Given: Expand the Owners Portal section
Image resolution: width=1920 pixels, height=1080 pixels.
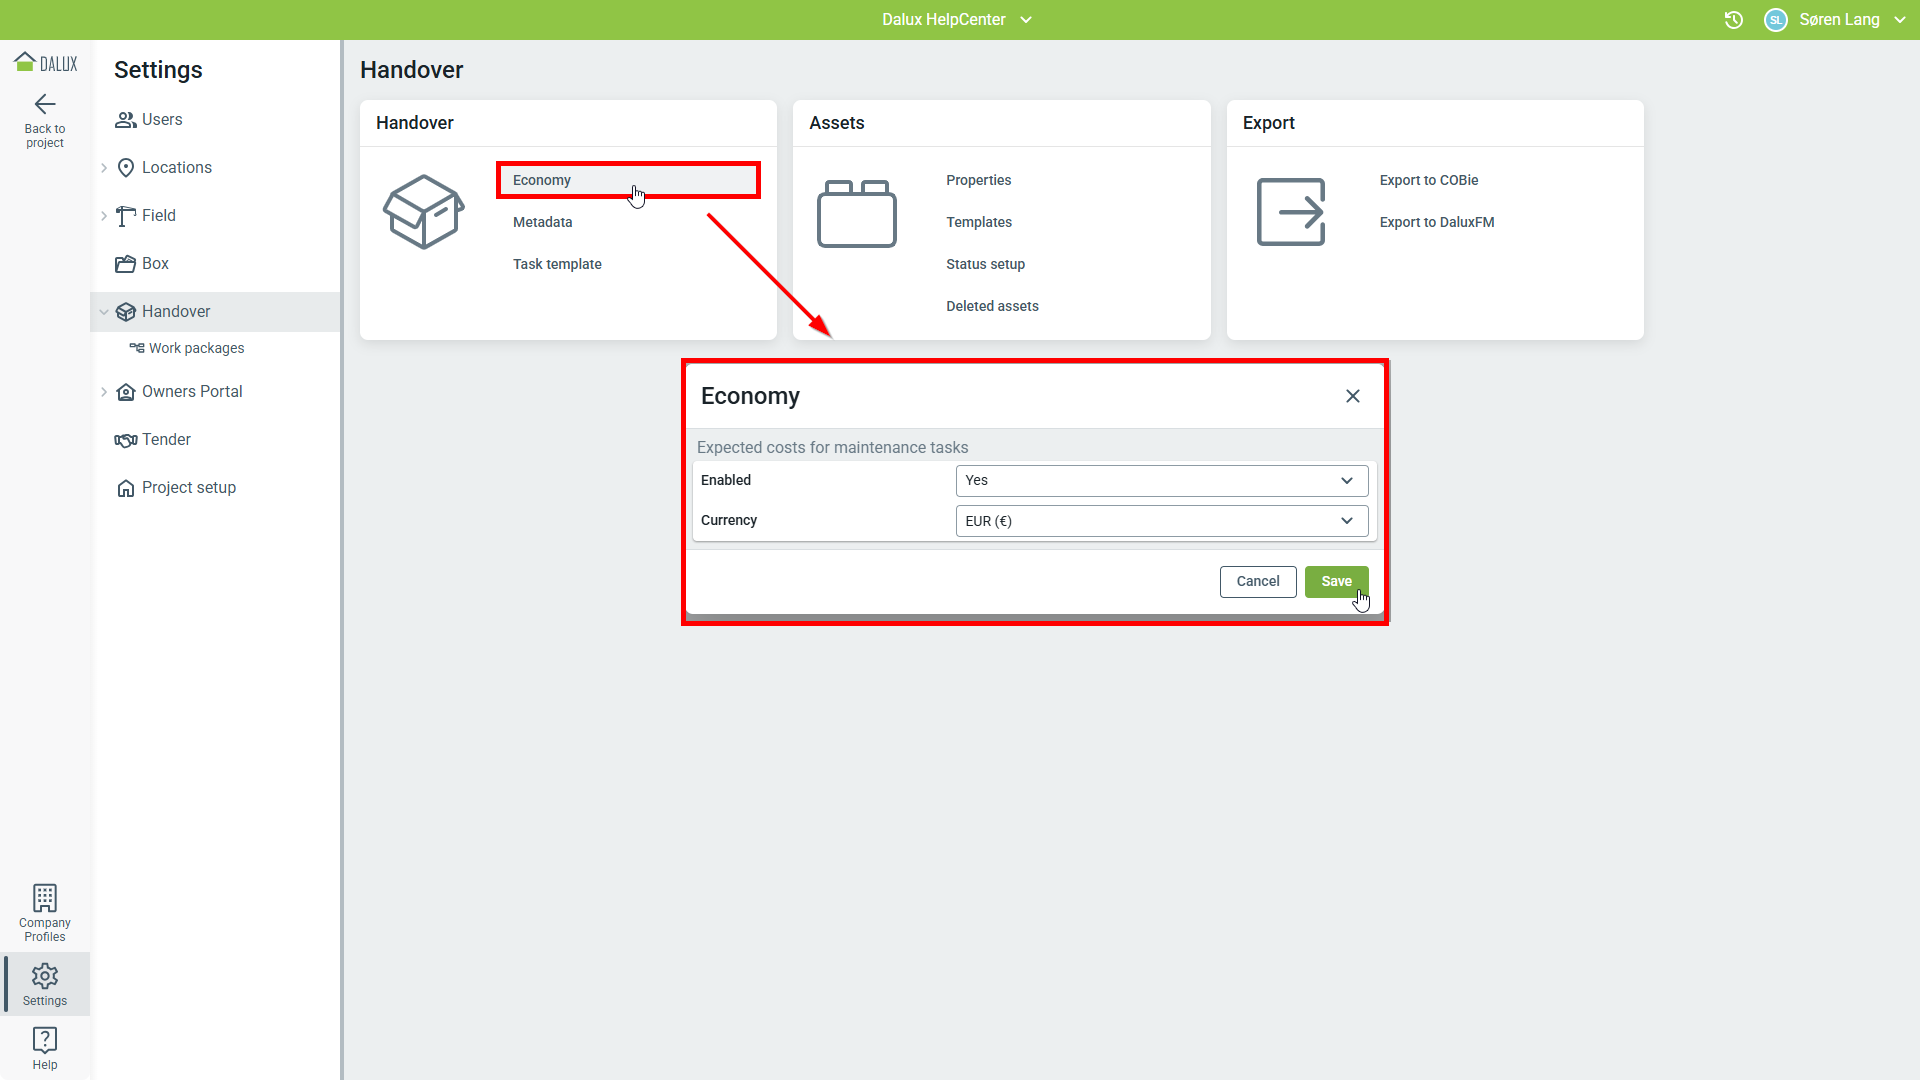Looking at the screenshot, I should pyautogui.click(x=104, y=392).
